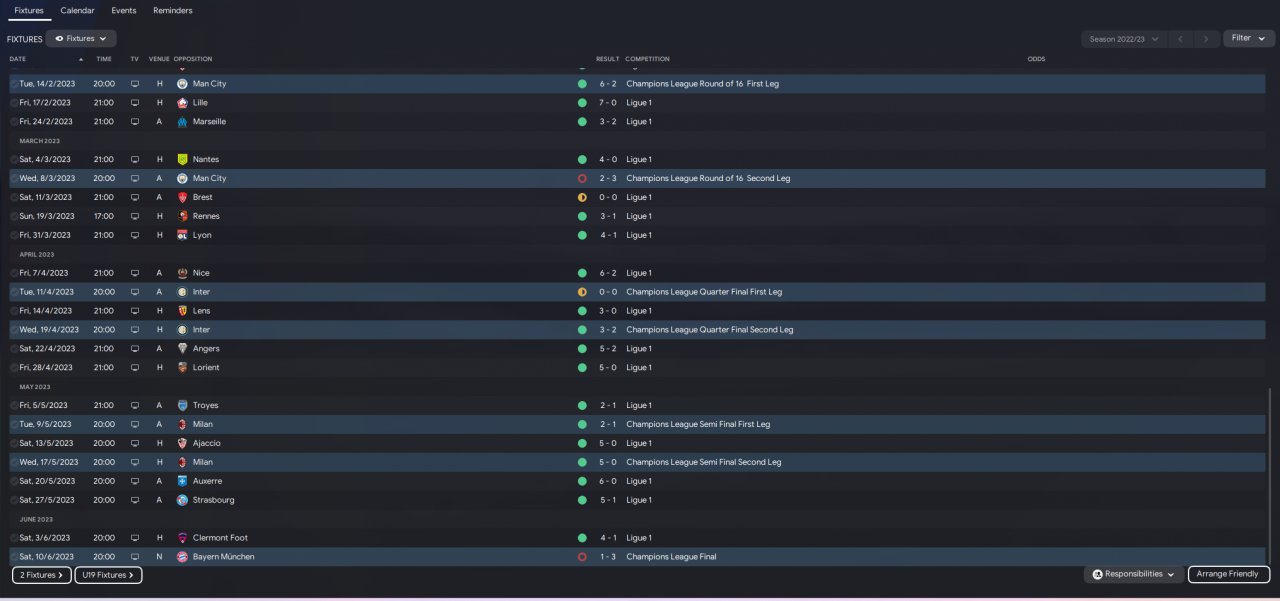Click the TV icon for the Lille match
Image resolution: width=1280 pixels, height=601 pixels.
[x=135, y=103]
